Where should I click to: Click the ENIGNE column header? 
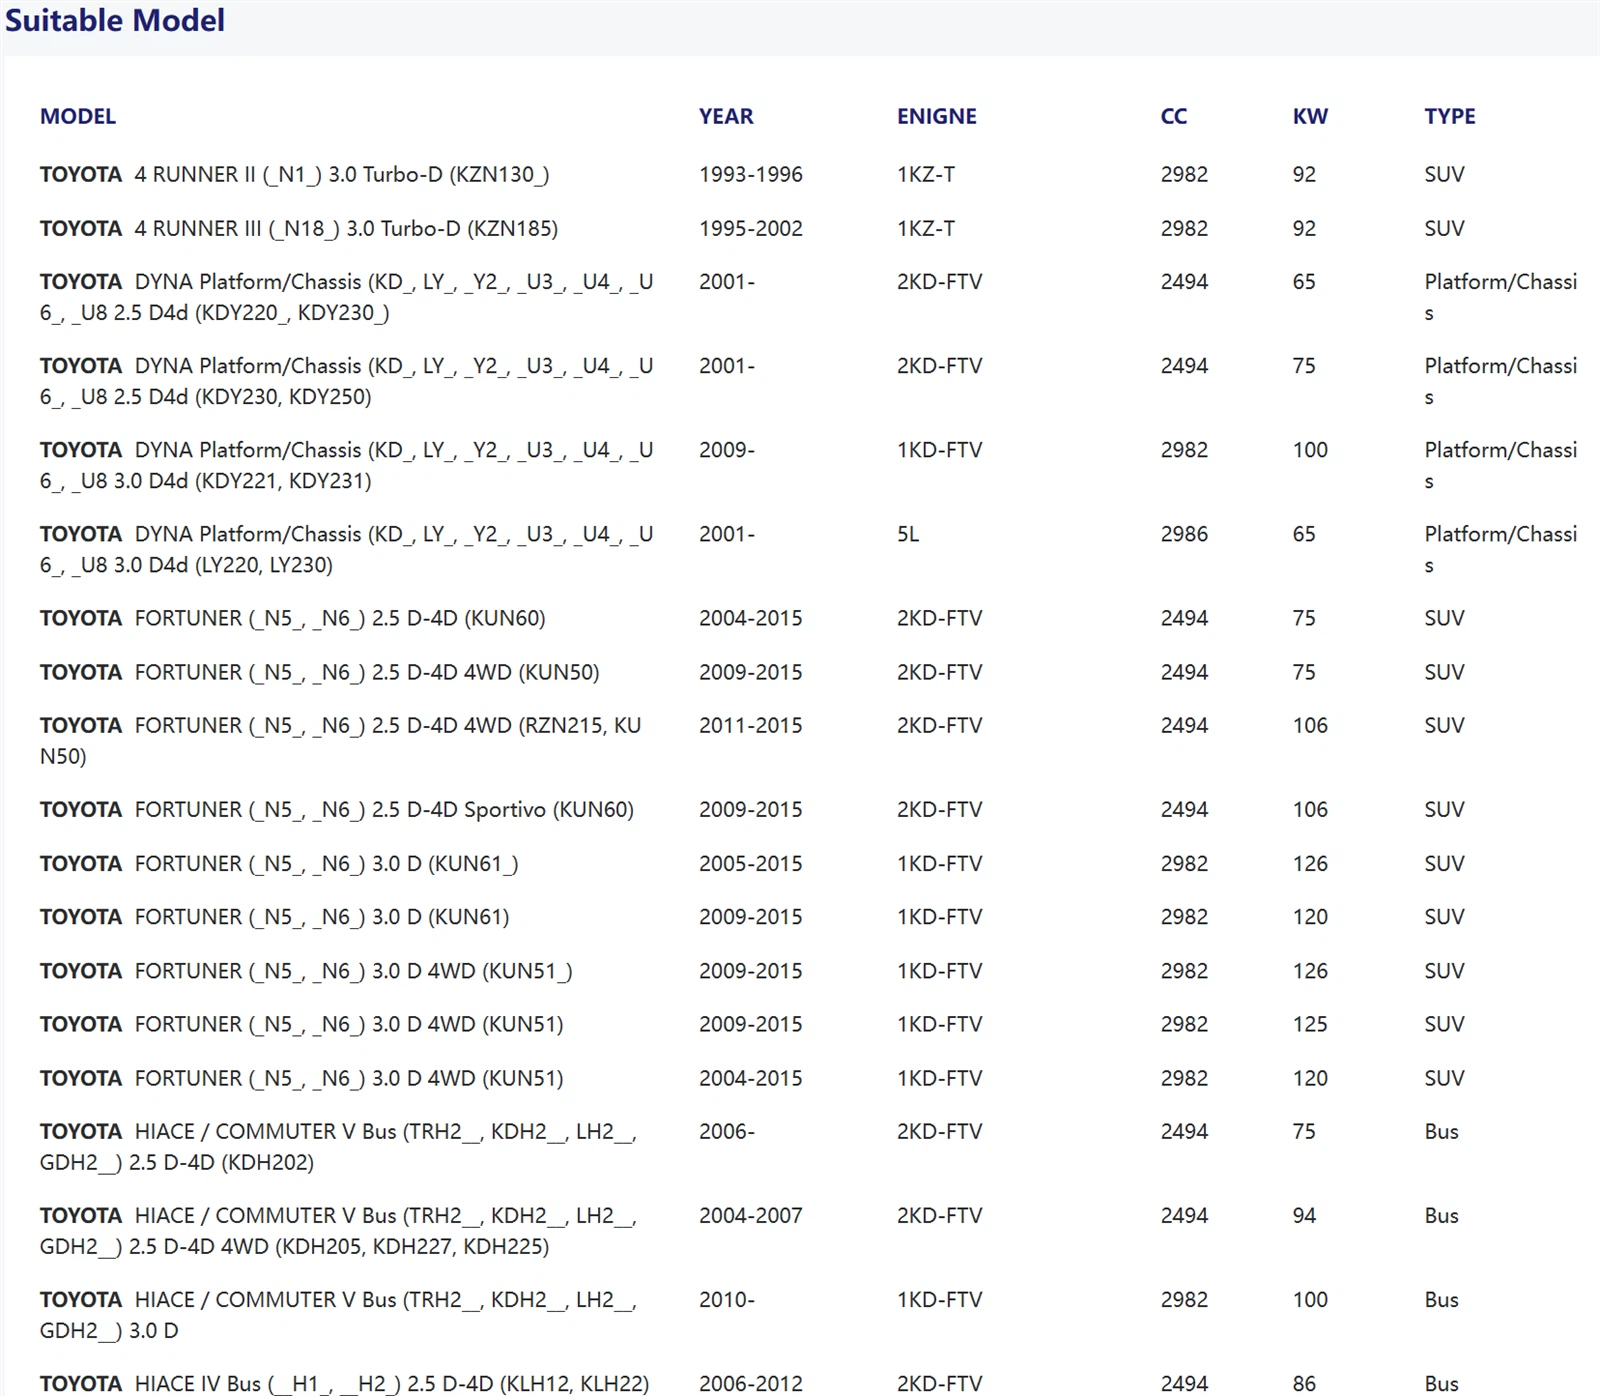(x=937, y=116)
